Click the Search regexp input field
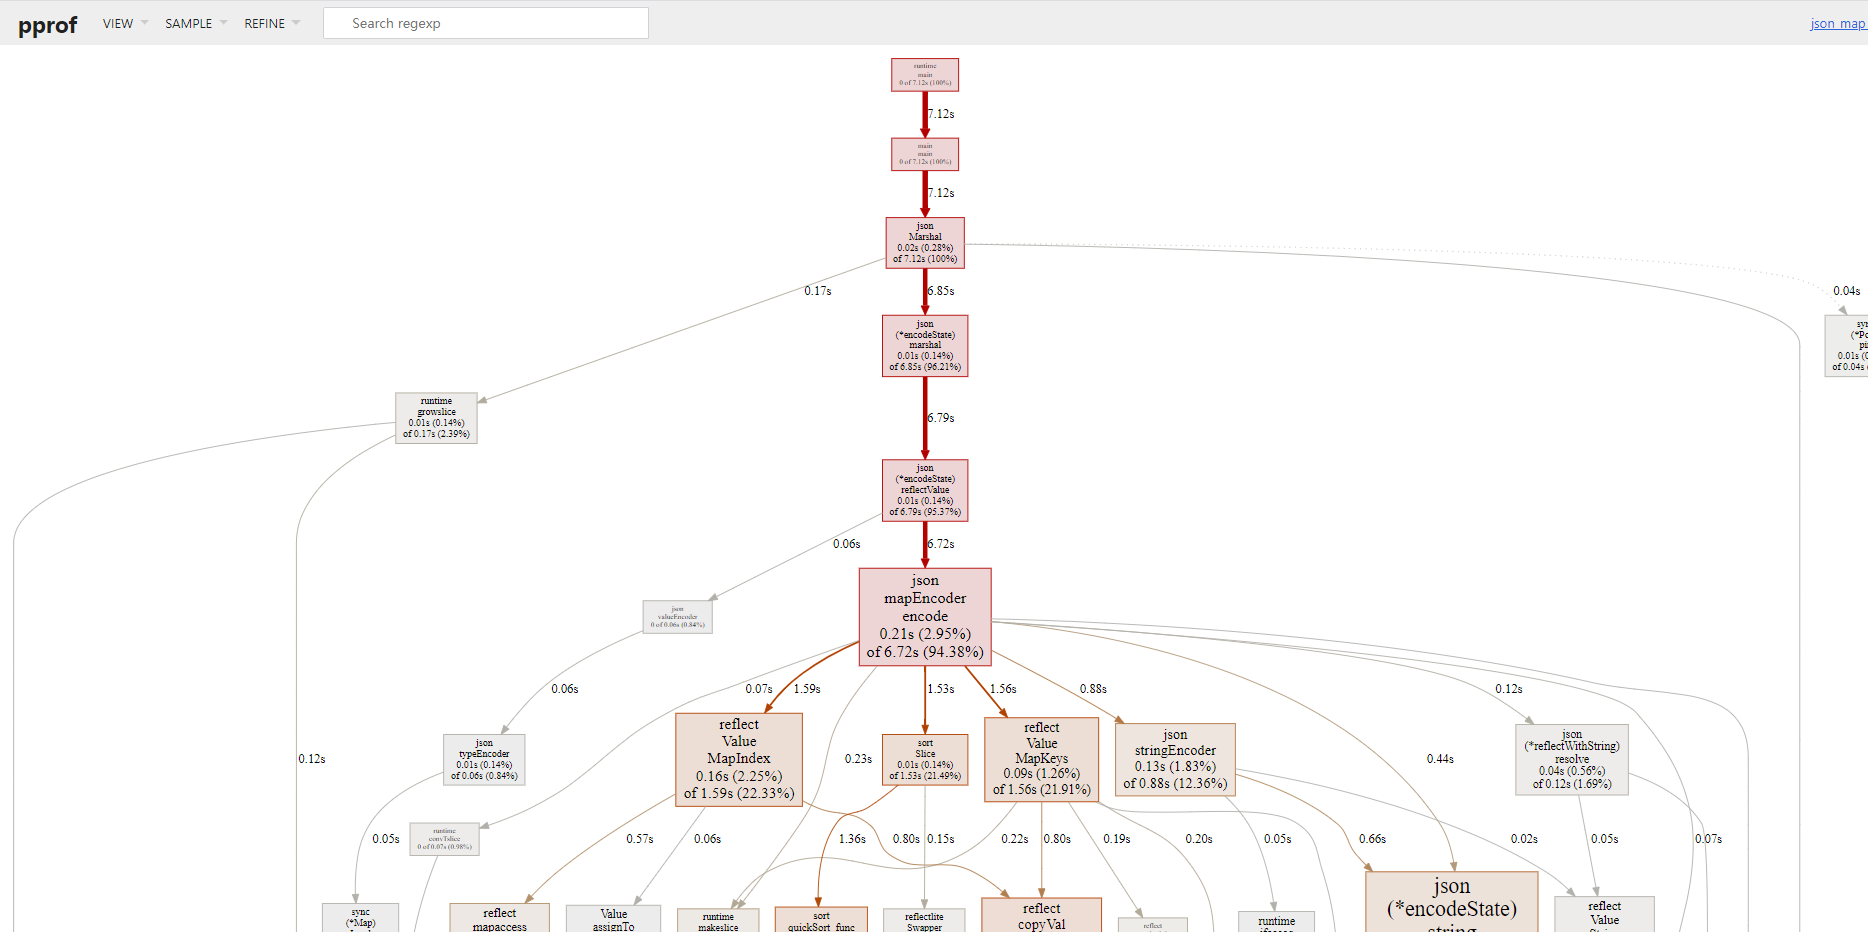The width and height of the screenshot is (1868, 932). [485, 22]
